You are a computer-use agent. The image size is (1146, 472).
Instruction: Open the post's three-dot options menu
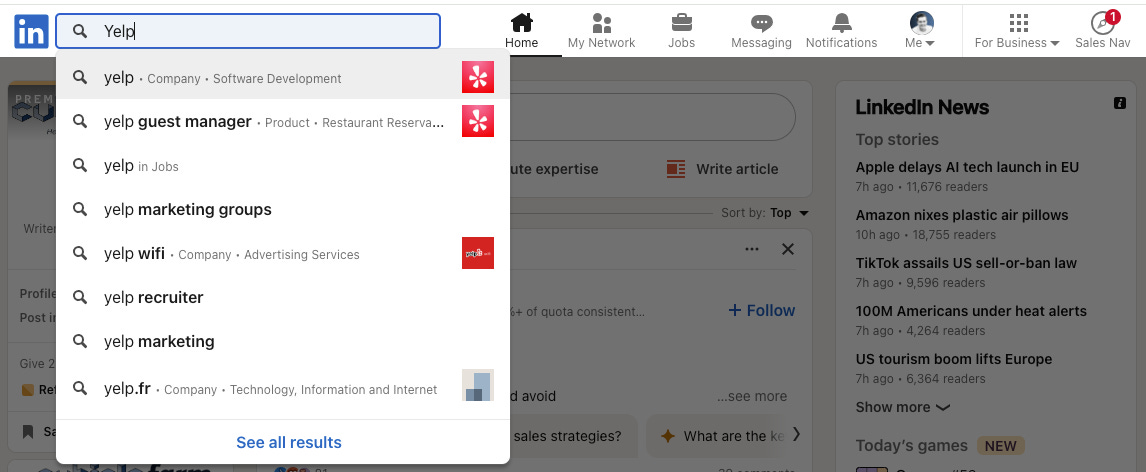tap(751, 249)
